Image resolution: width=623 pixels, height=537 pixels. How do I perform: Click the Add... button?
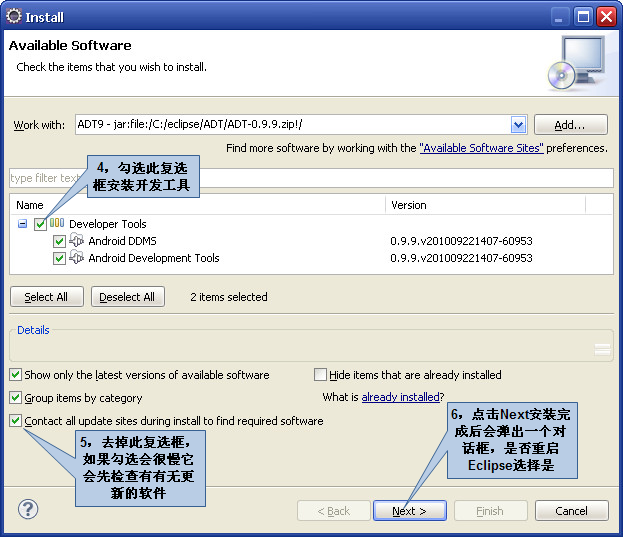(571, 125)
